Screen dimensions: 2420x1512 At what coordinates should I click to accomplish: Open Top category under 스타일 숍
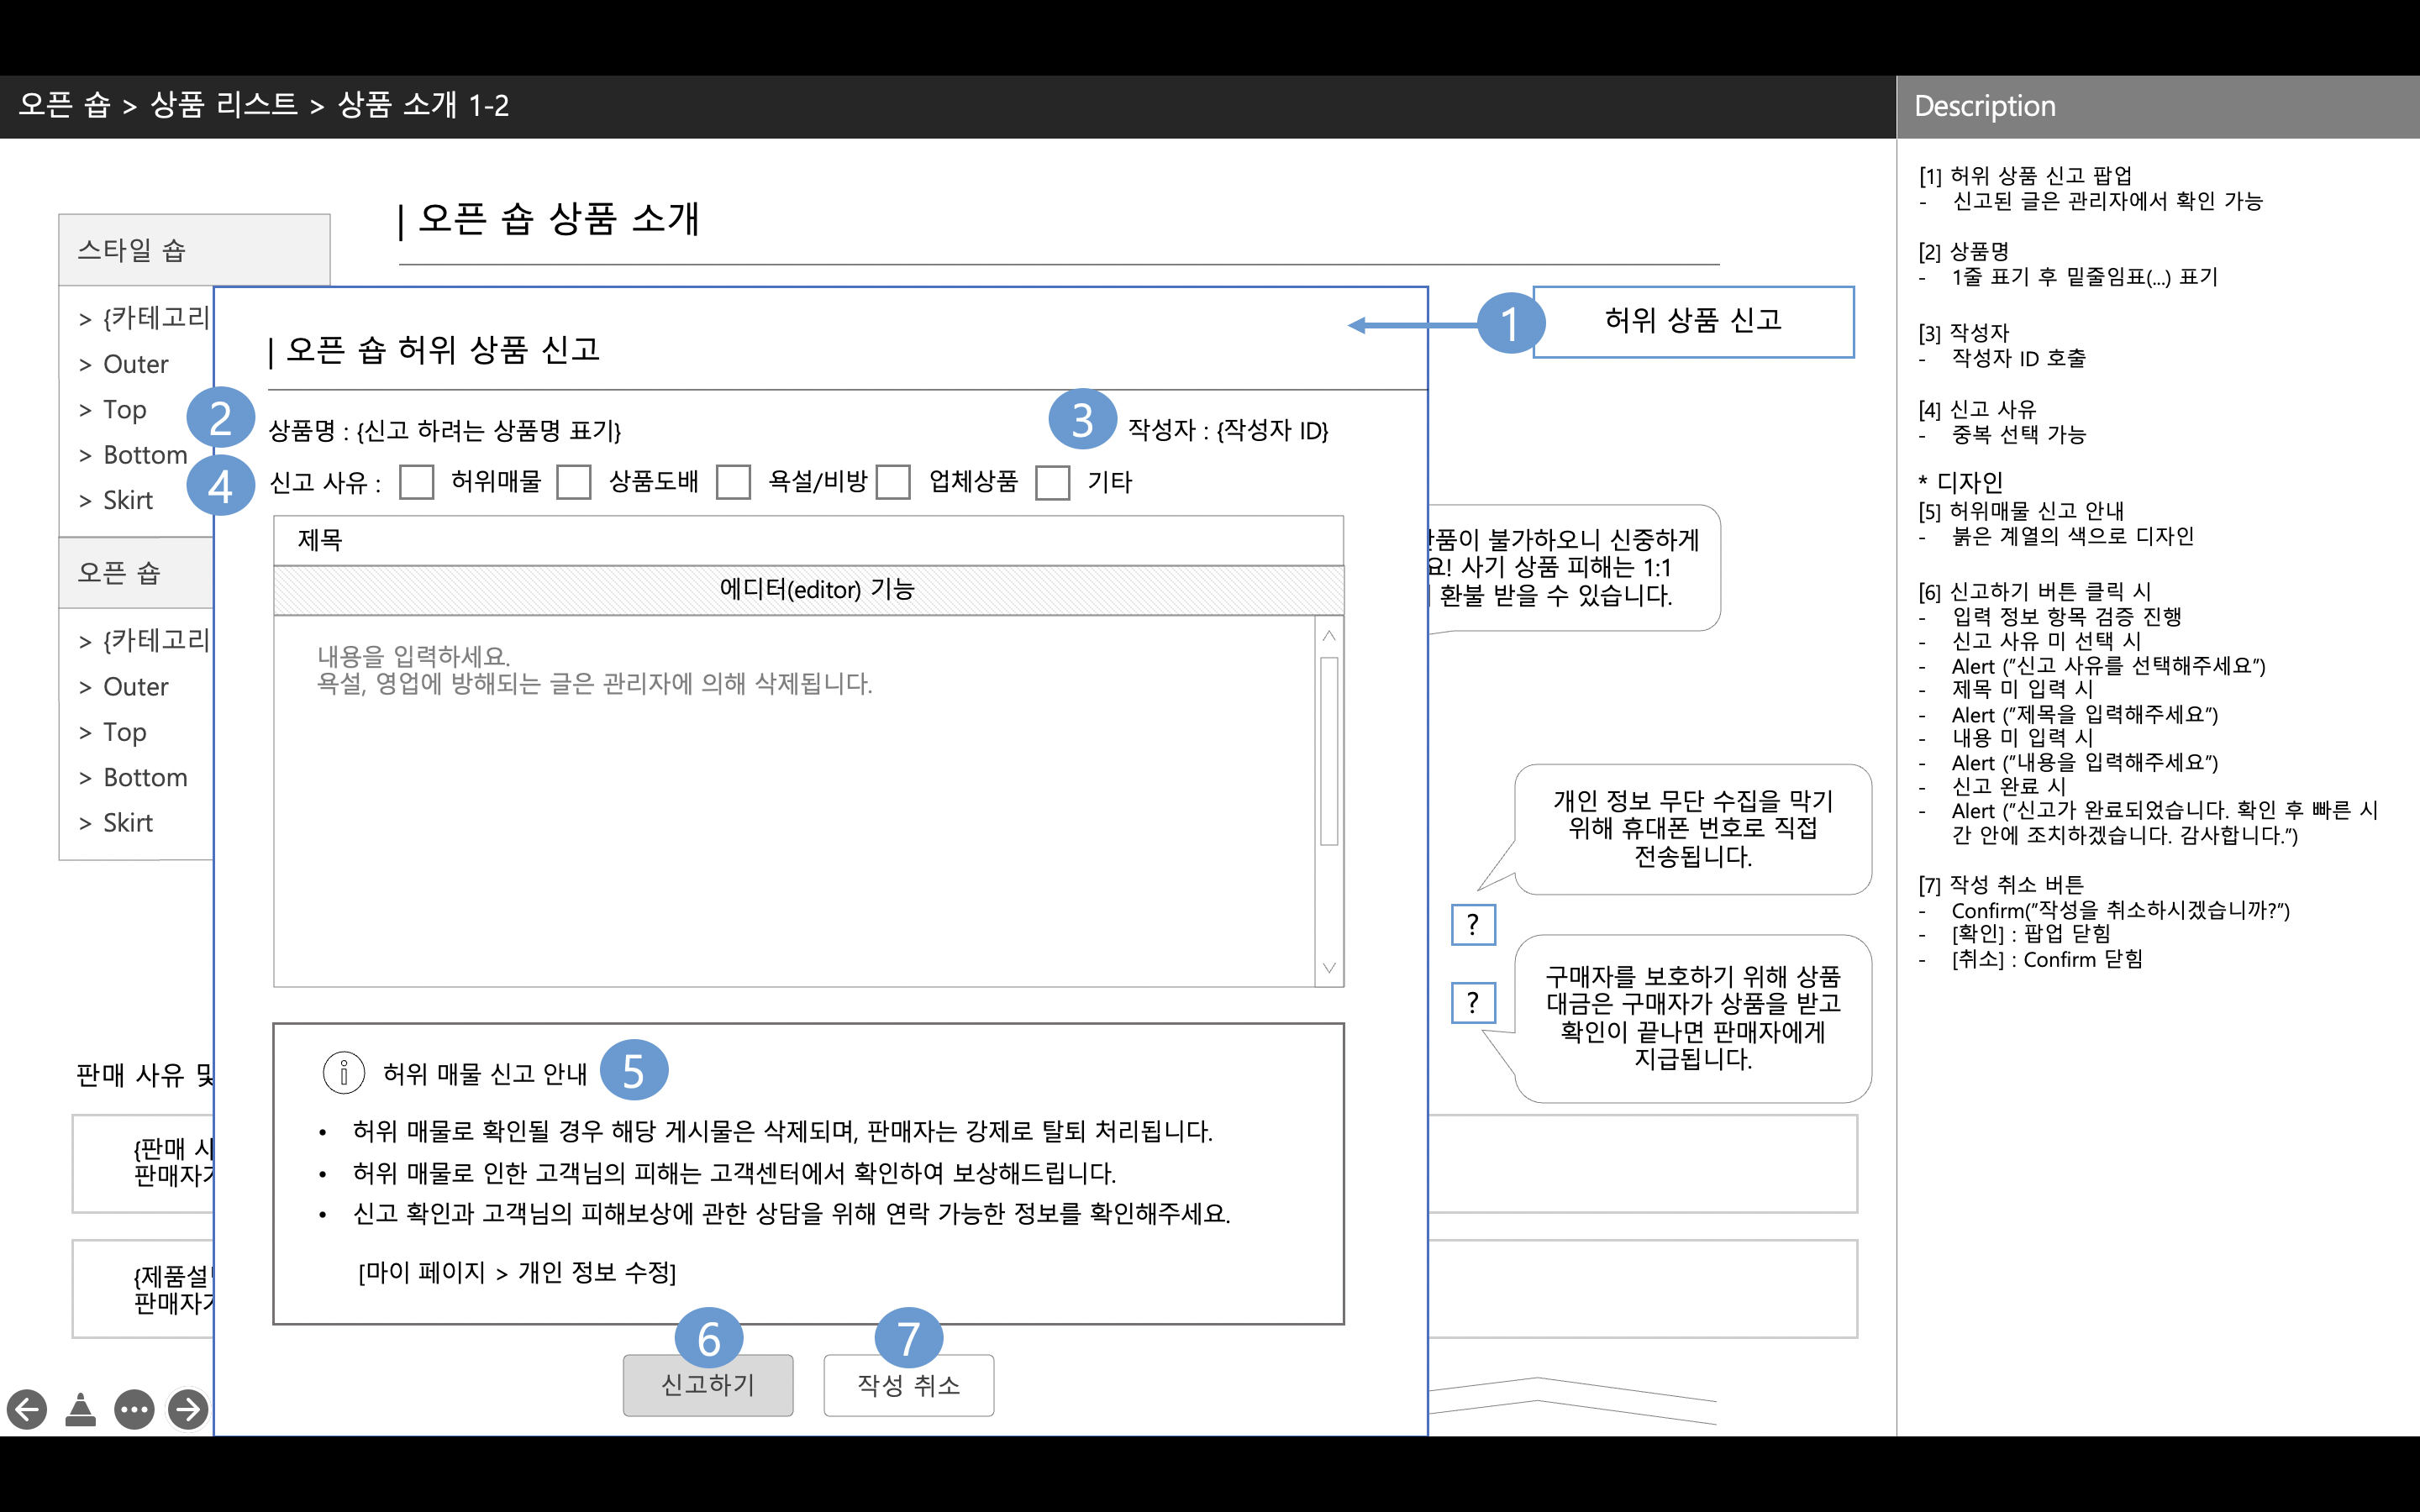coord(125,409)
